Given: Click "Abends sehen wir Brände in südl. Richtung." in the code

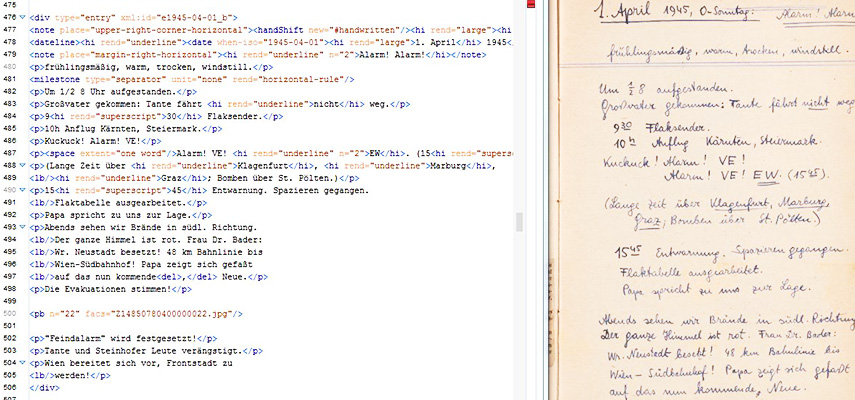Looking at the screenshot, I should [x=152, y=227].
